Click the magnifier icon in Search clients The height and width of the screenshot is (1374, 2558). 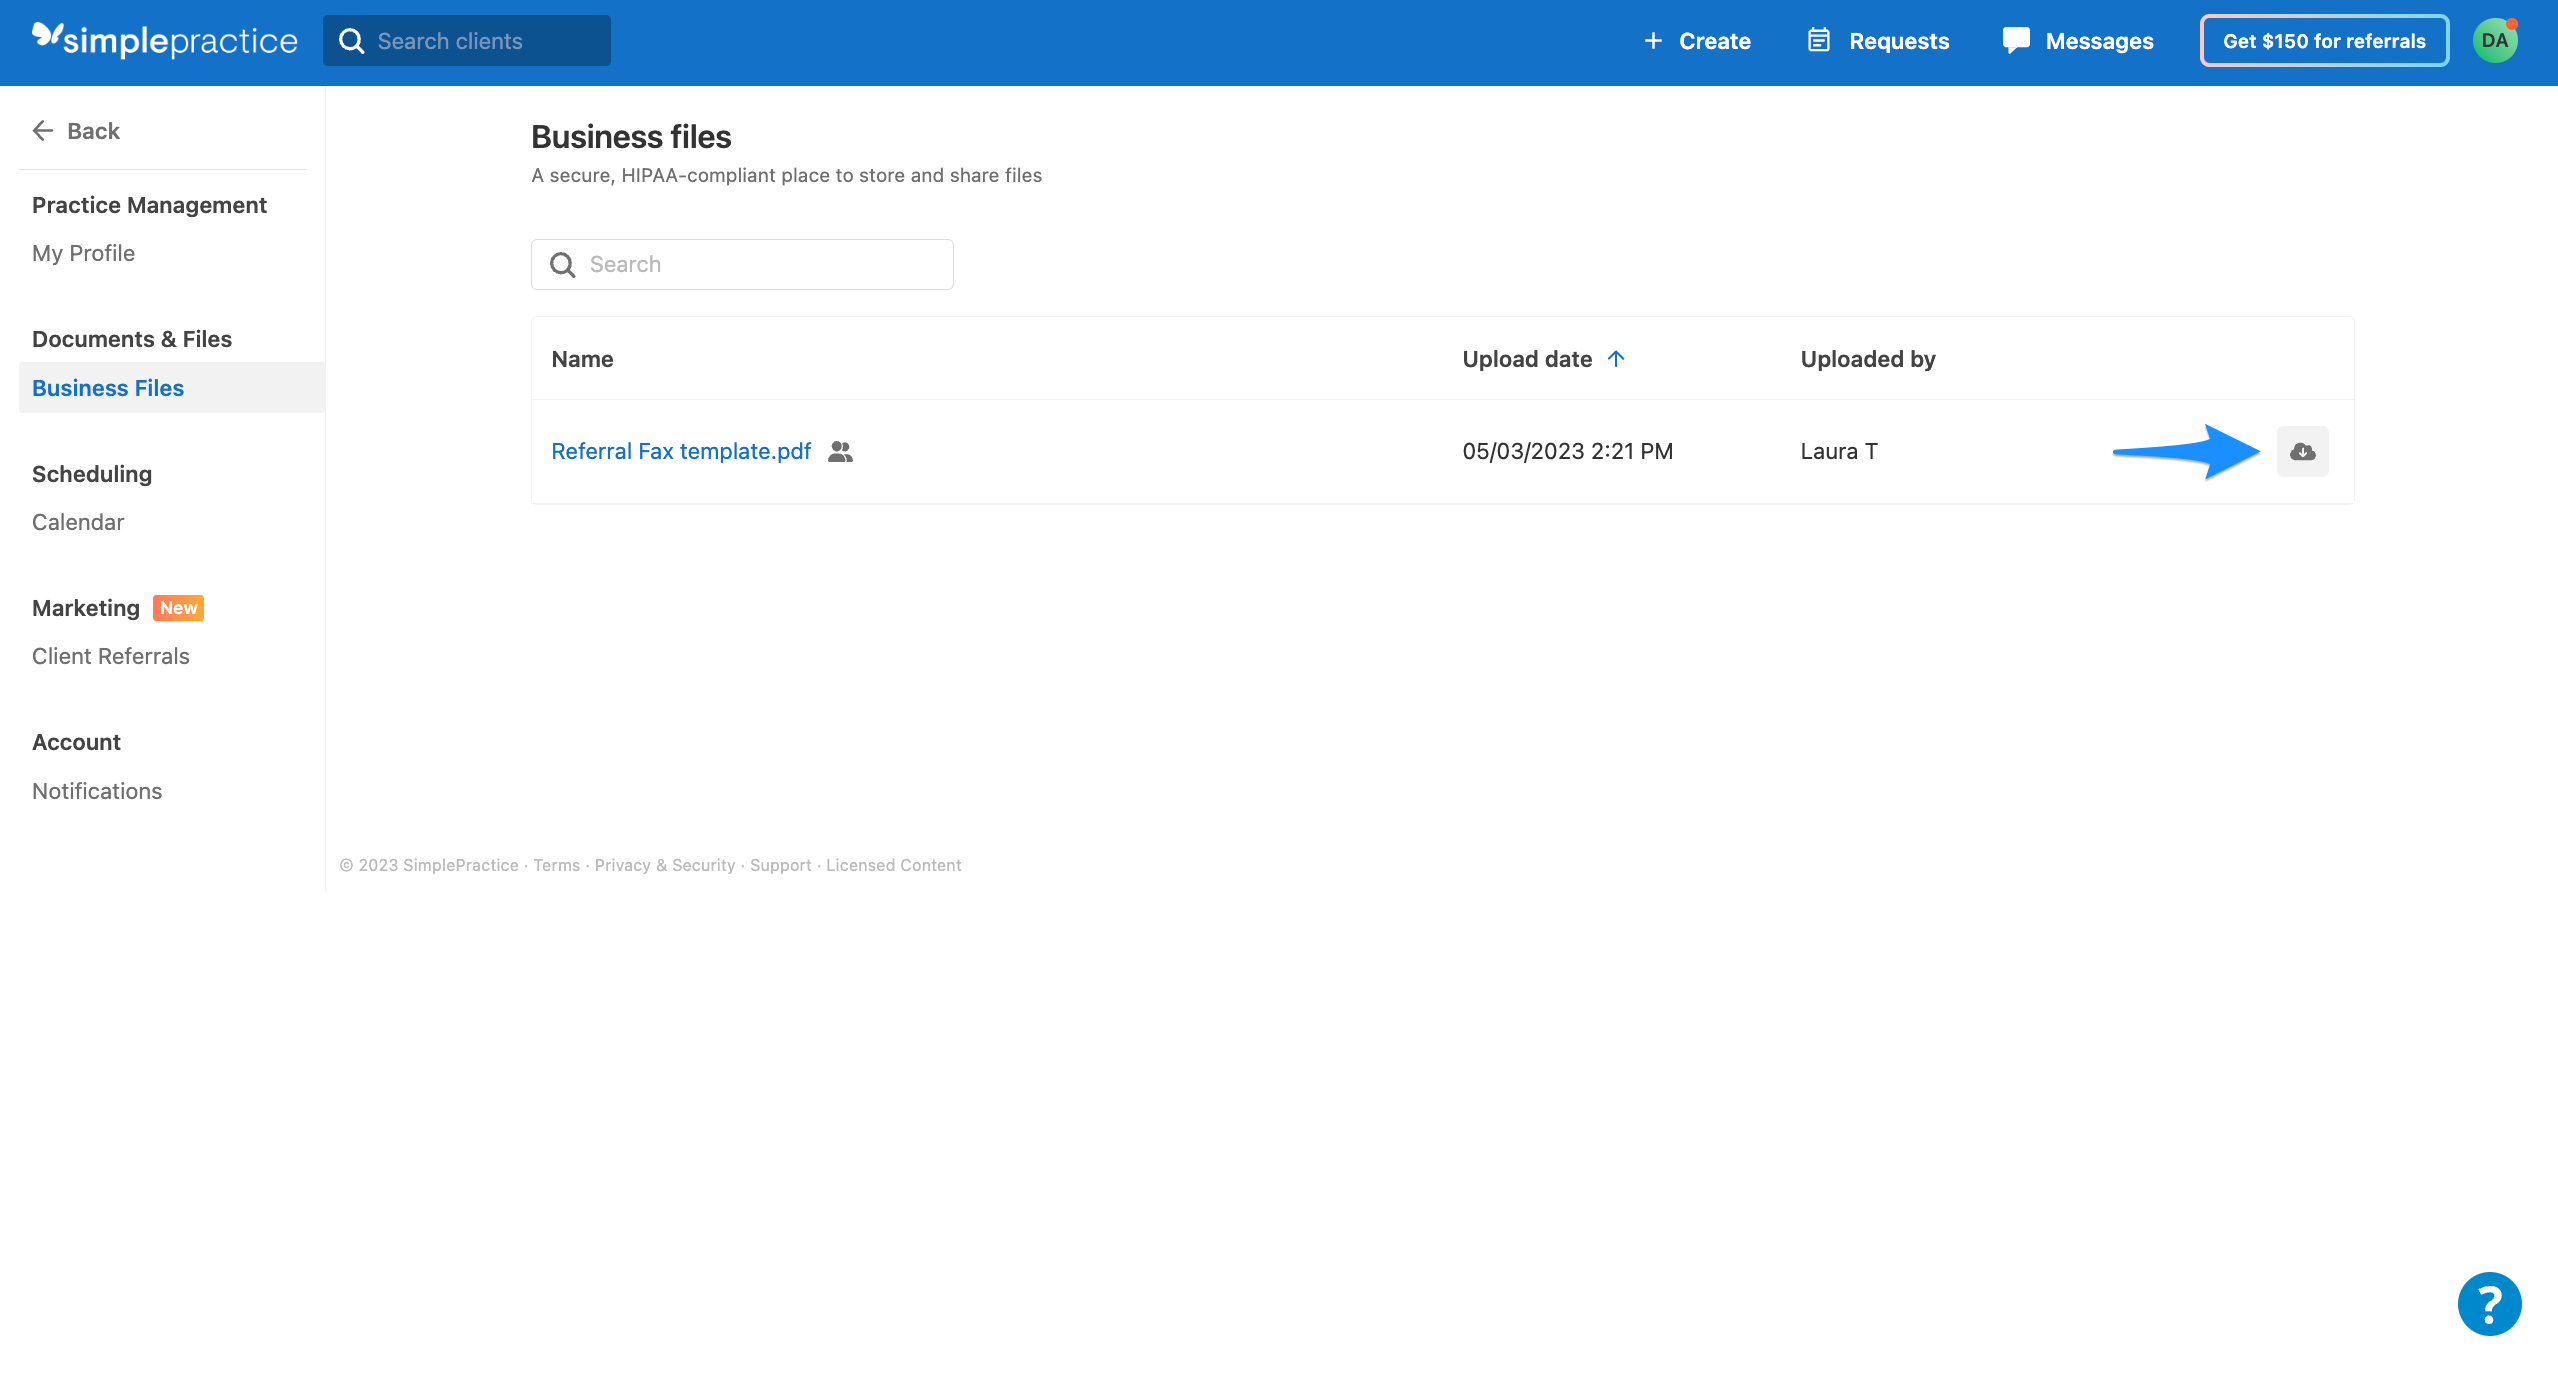click(351, 41)
